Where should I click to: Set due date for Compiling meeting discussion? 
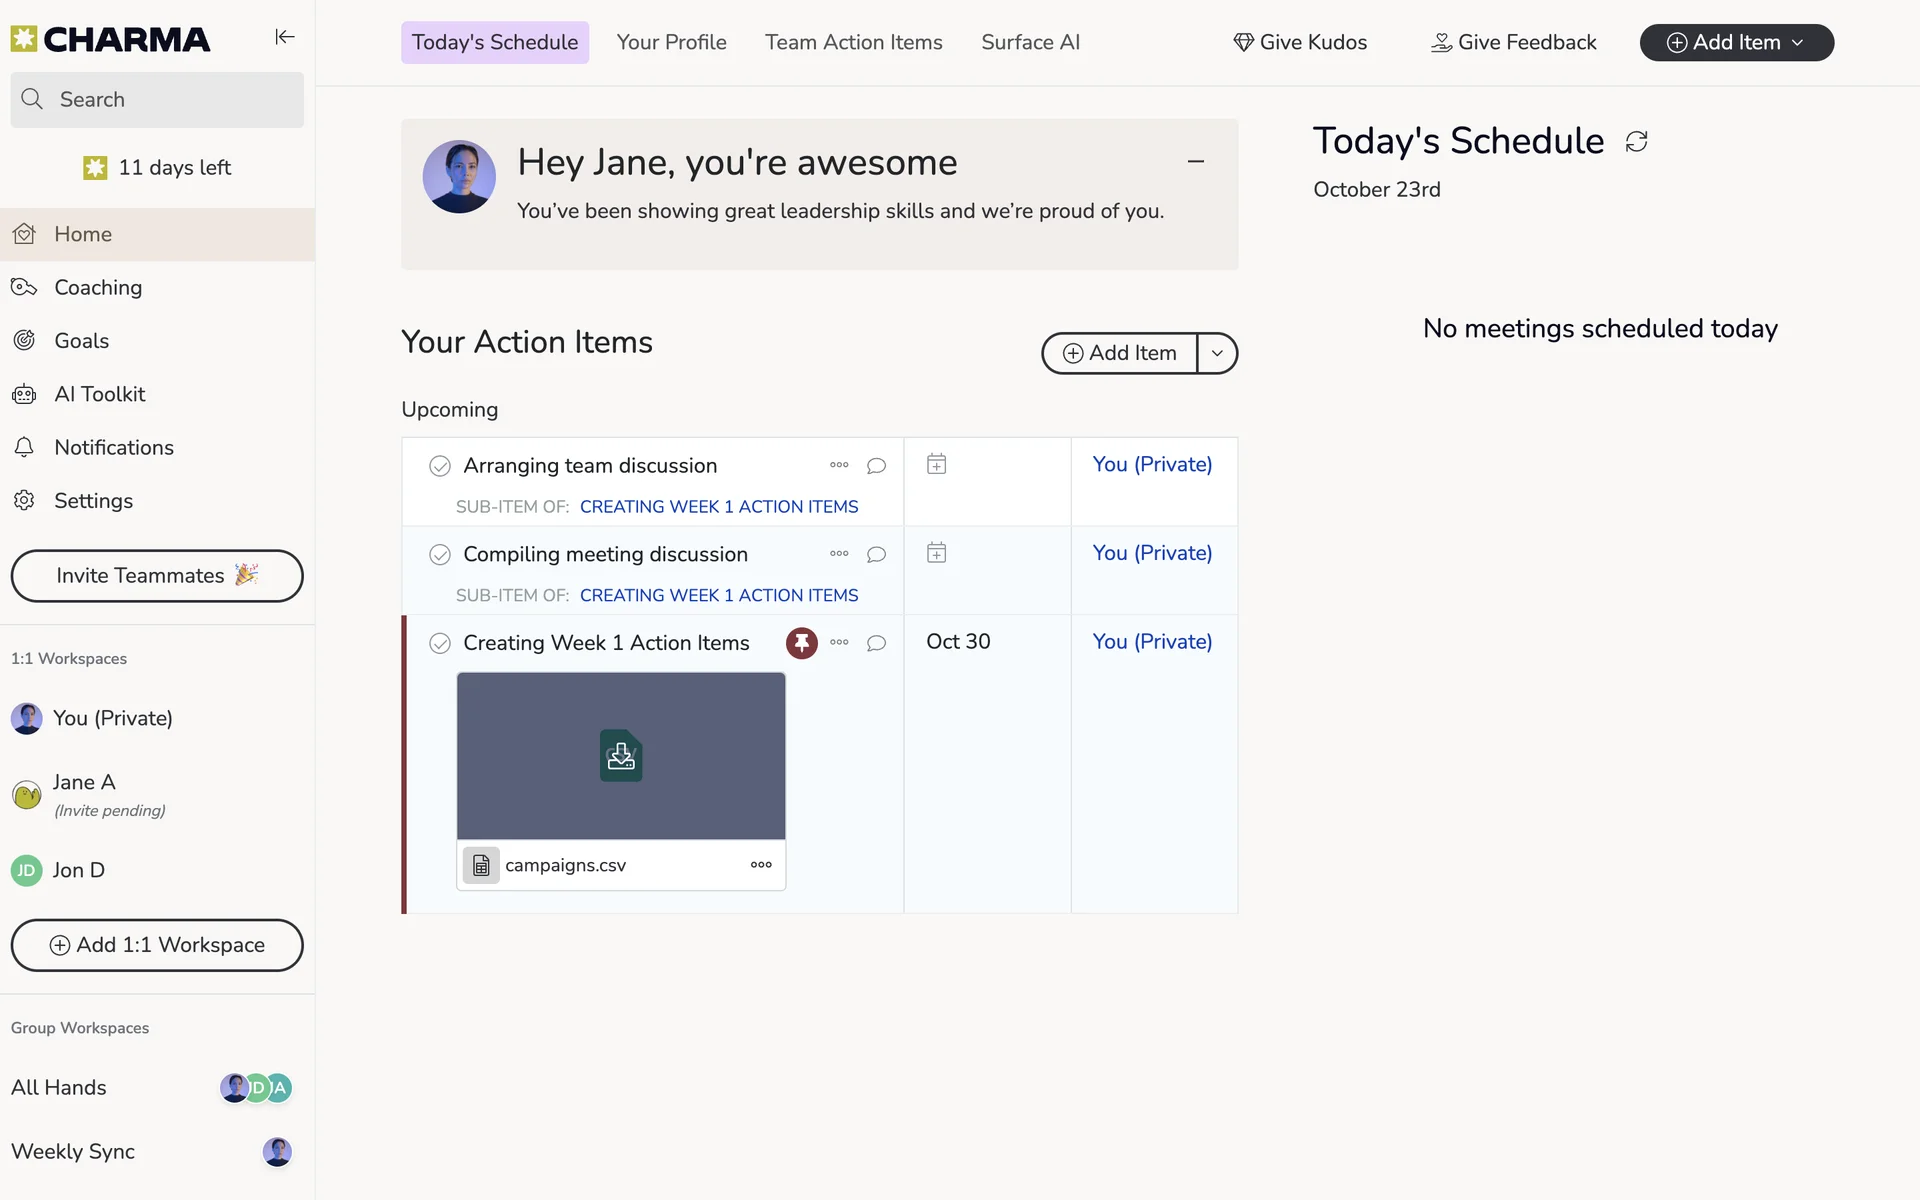point(936,553)
